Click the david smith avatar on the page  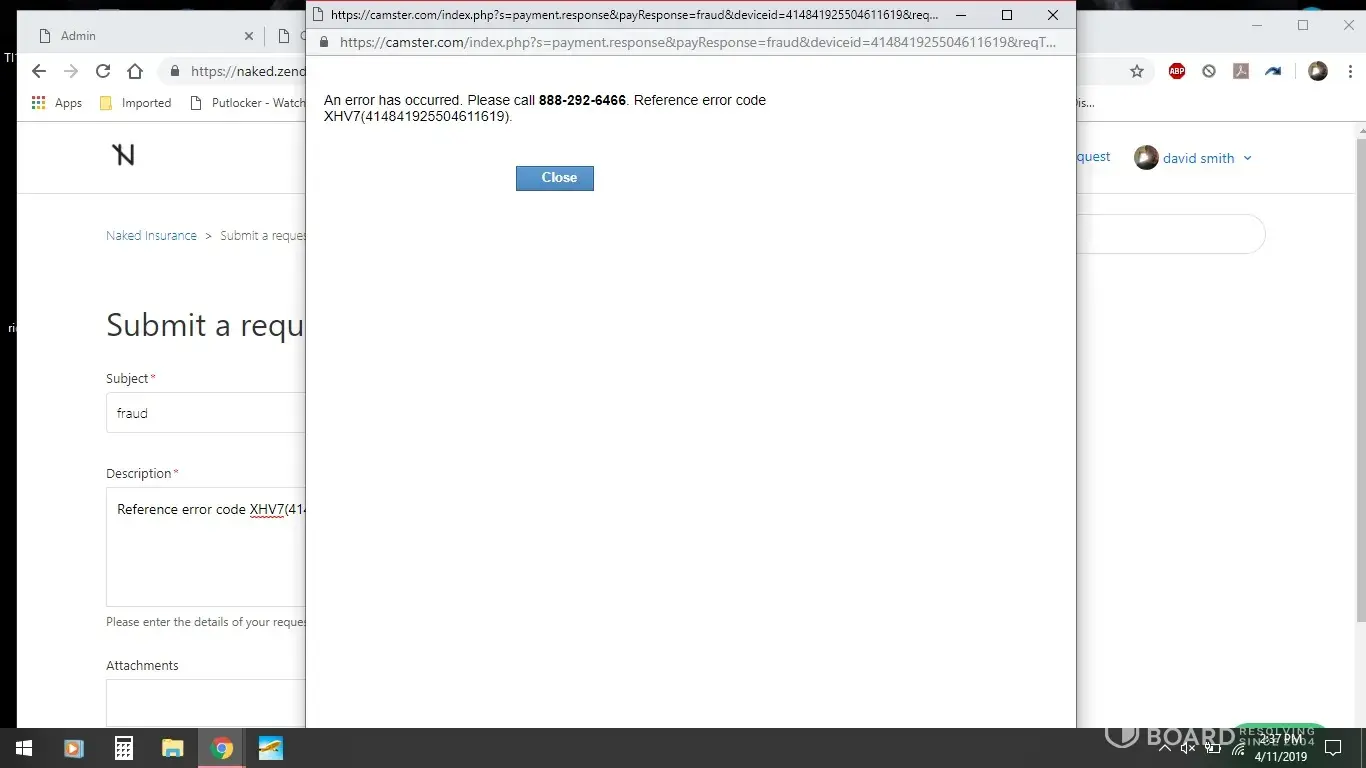[1146, 158]
